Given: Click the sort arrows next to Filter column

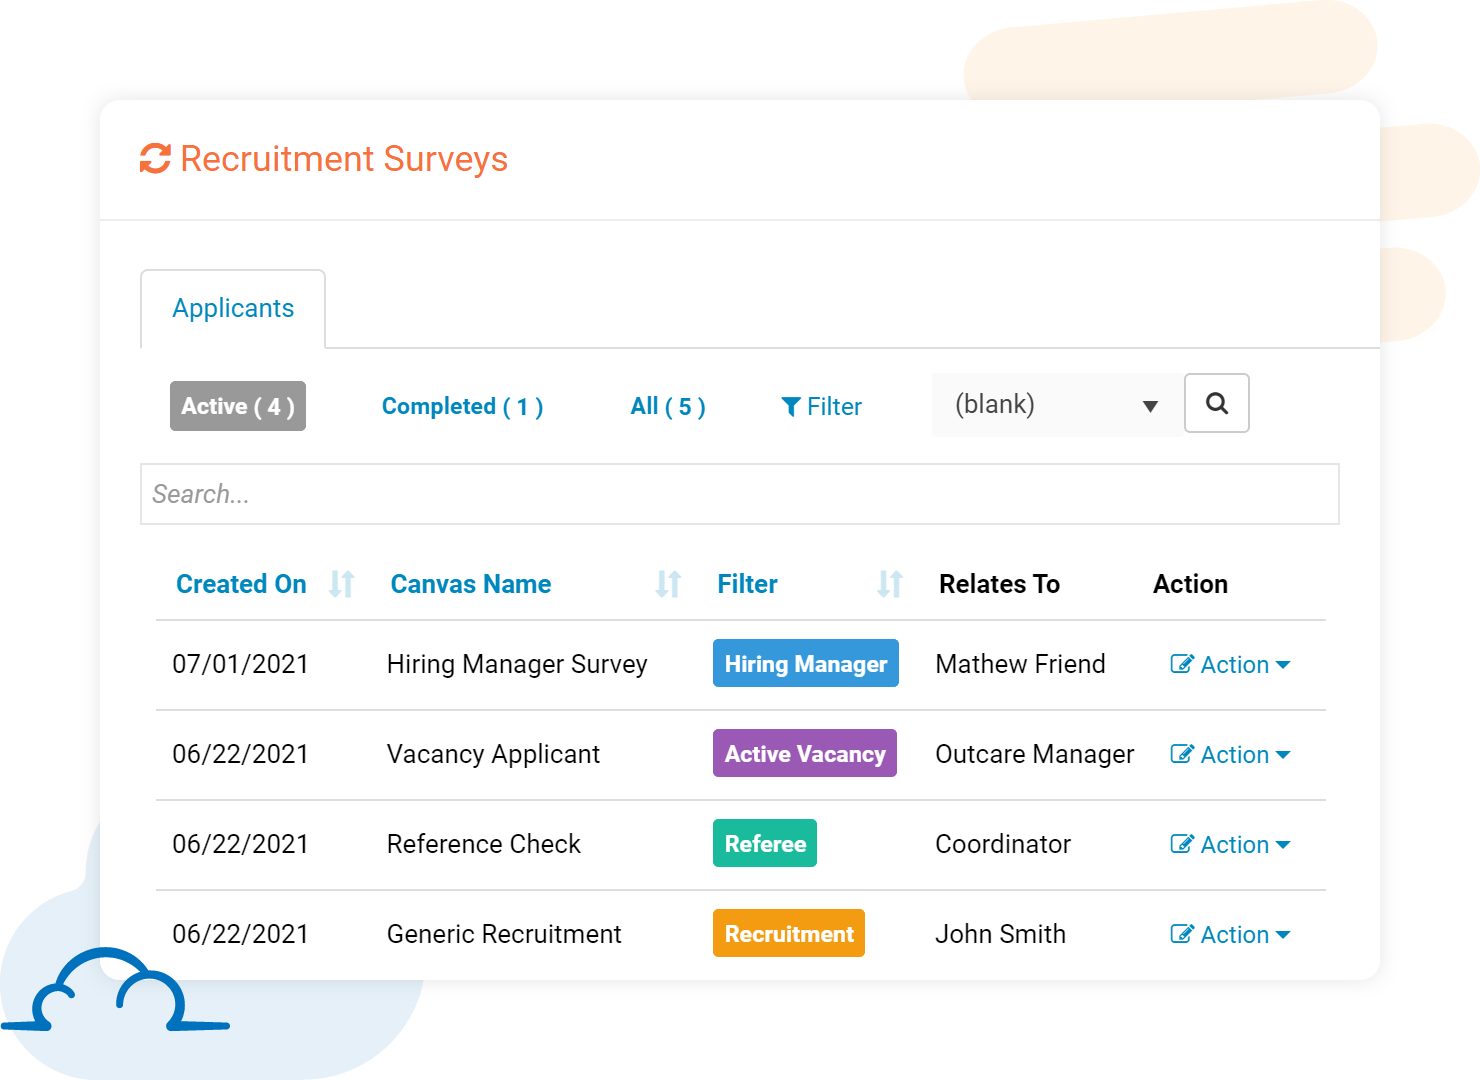Looking at the screenshot, I should 890,583.
